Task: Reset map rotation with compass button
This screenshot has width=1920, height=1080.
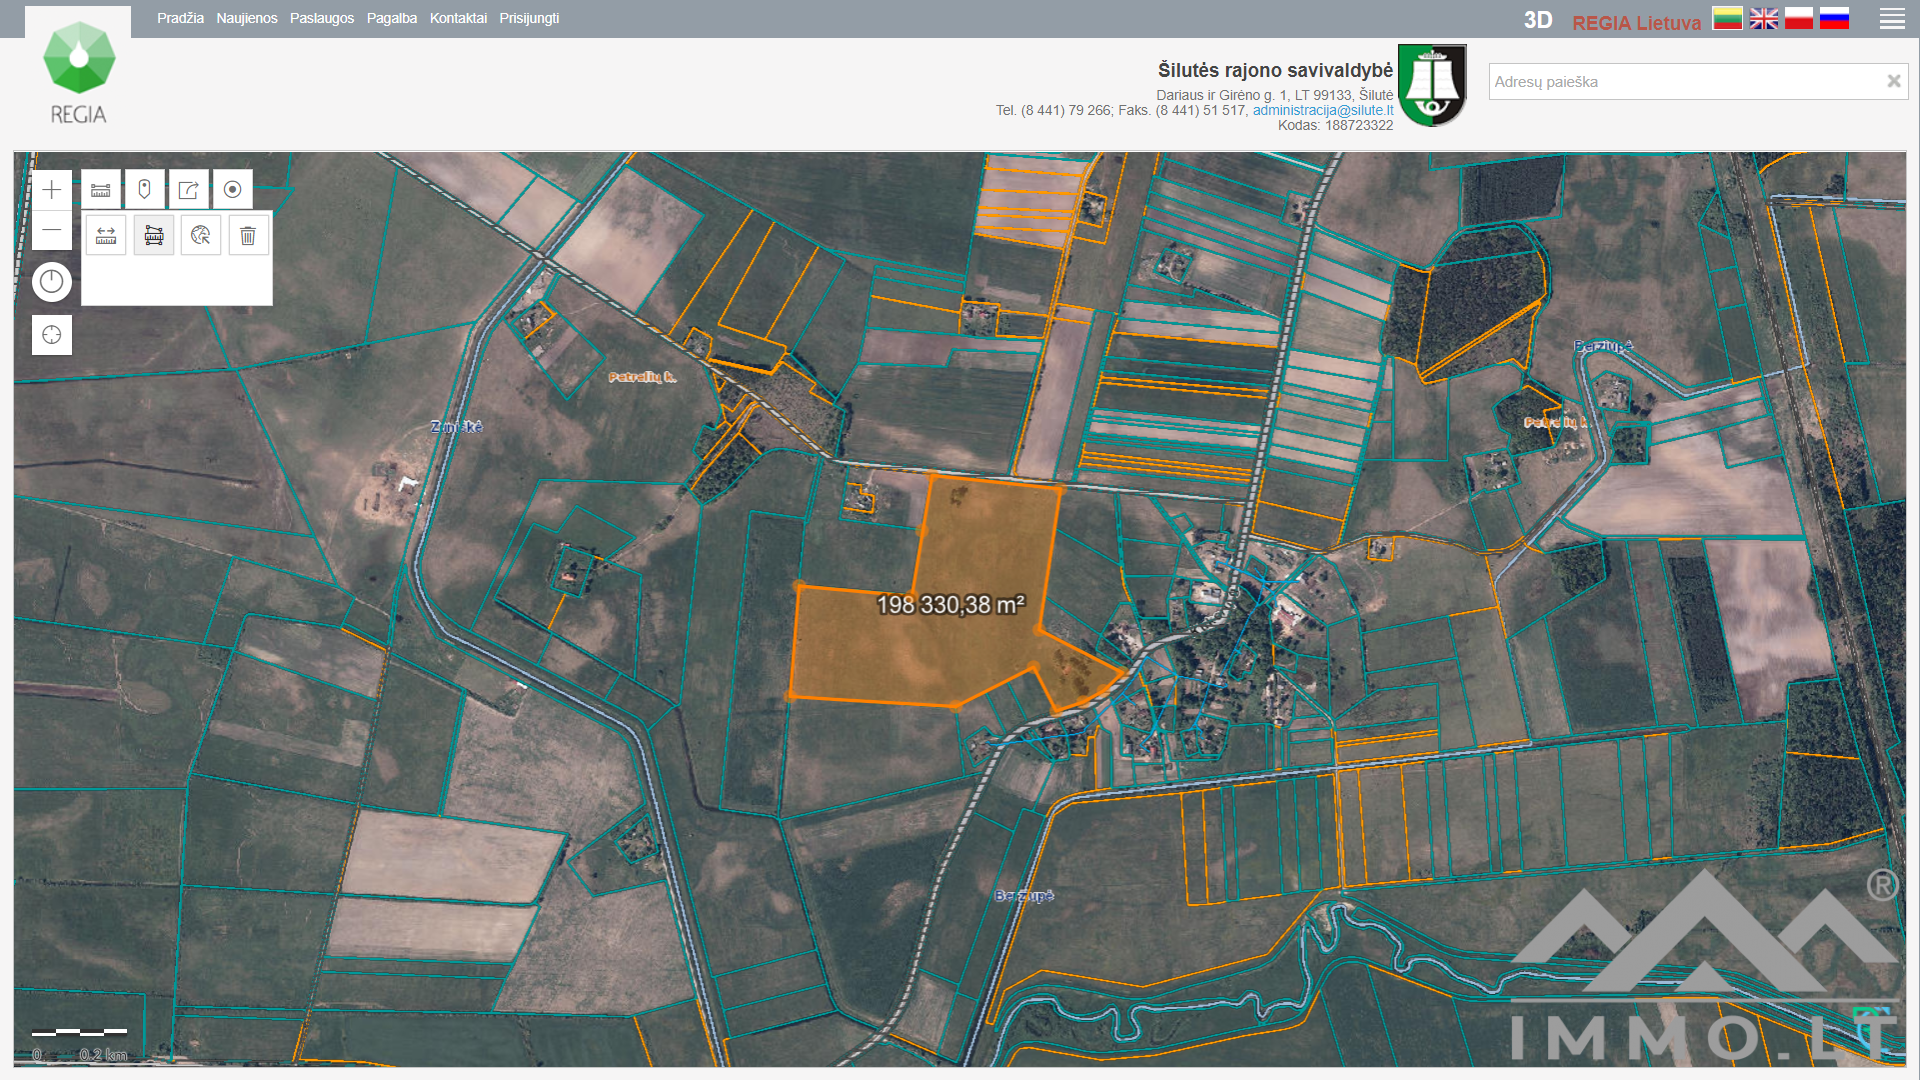Action: click(52, 282)
